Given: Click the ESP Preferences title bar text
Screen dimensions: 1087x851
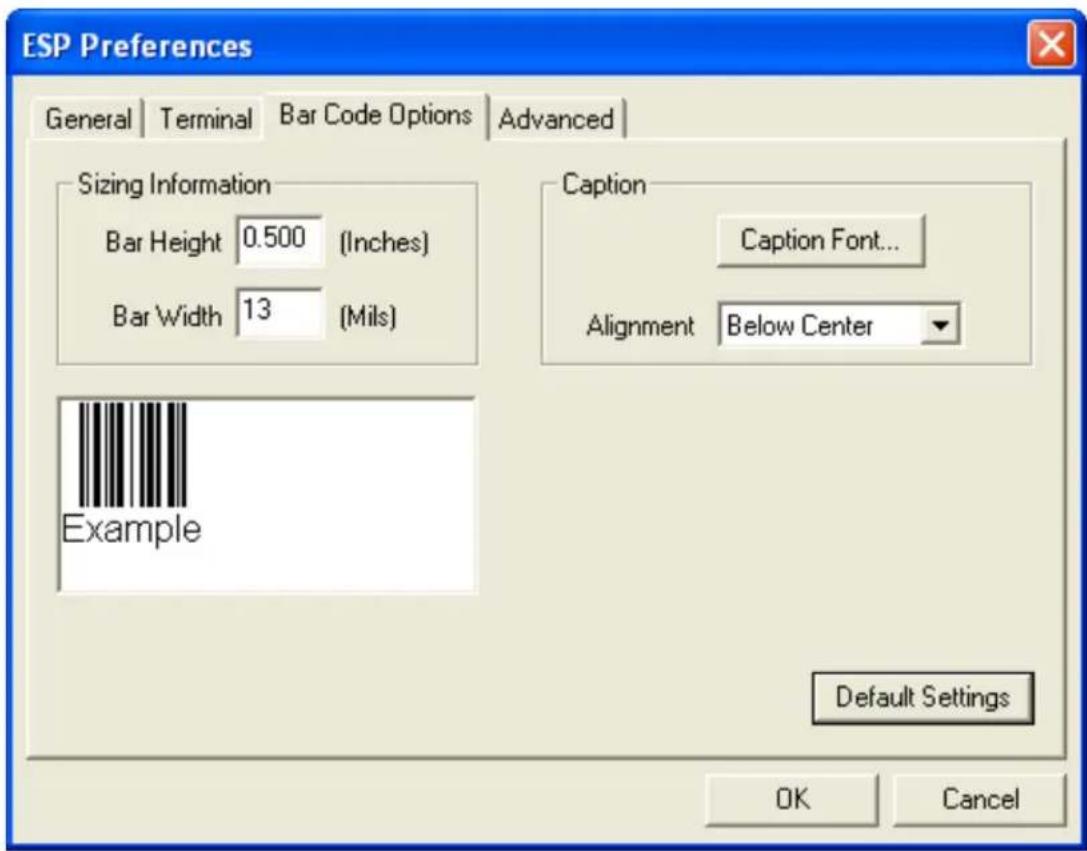Looking at the screenshot, I should tap(137, 46).
